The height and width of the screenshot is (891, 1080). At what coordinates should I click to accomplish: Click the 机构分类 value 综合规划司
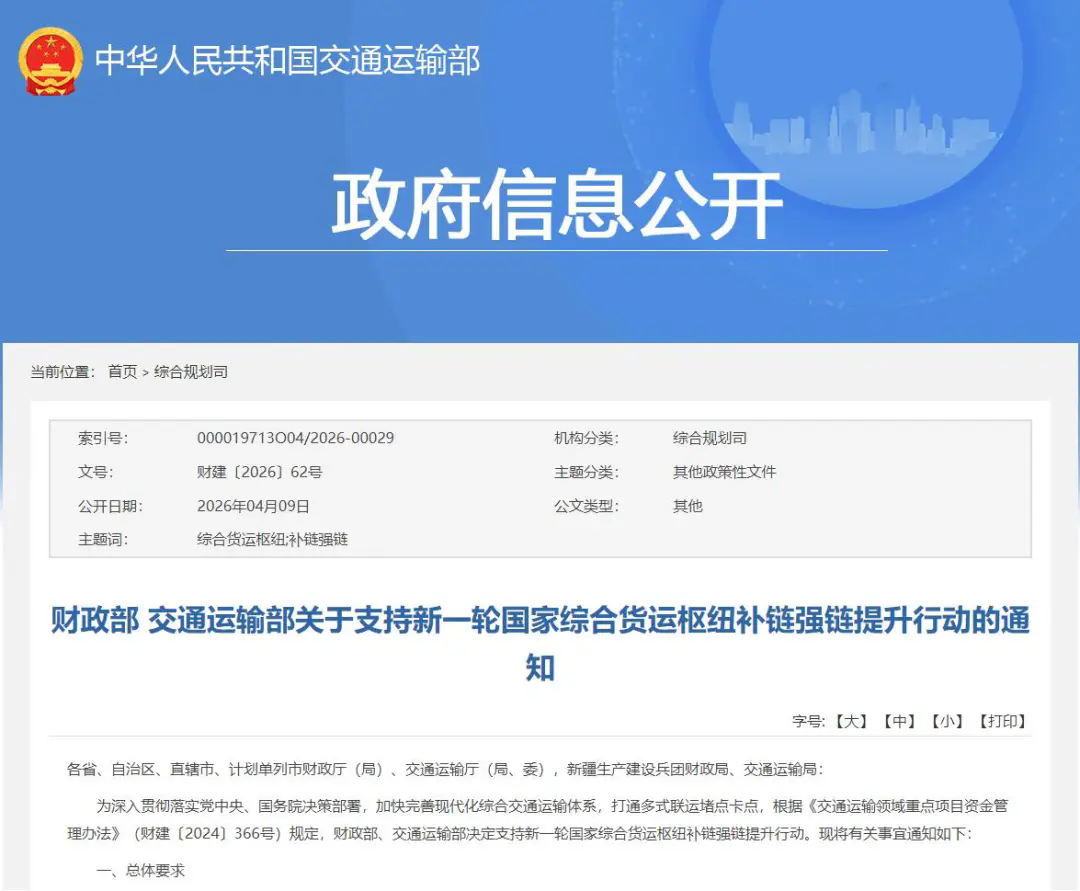pos(710,438)
